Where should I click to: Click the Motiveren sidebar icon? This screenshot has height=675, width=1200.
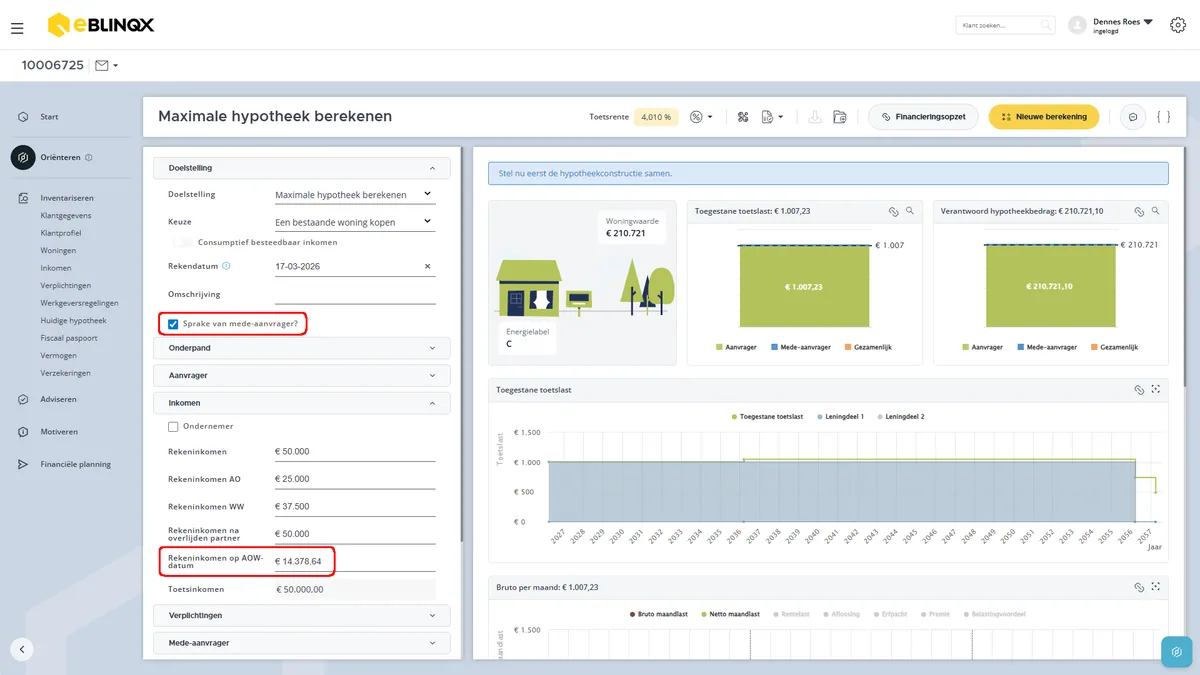click(23, 432)
